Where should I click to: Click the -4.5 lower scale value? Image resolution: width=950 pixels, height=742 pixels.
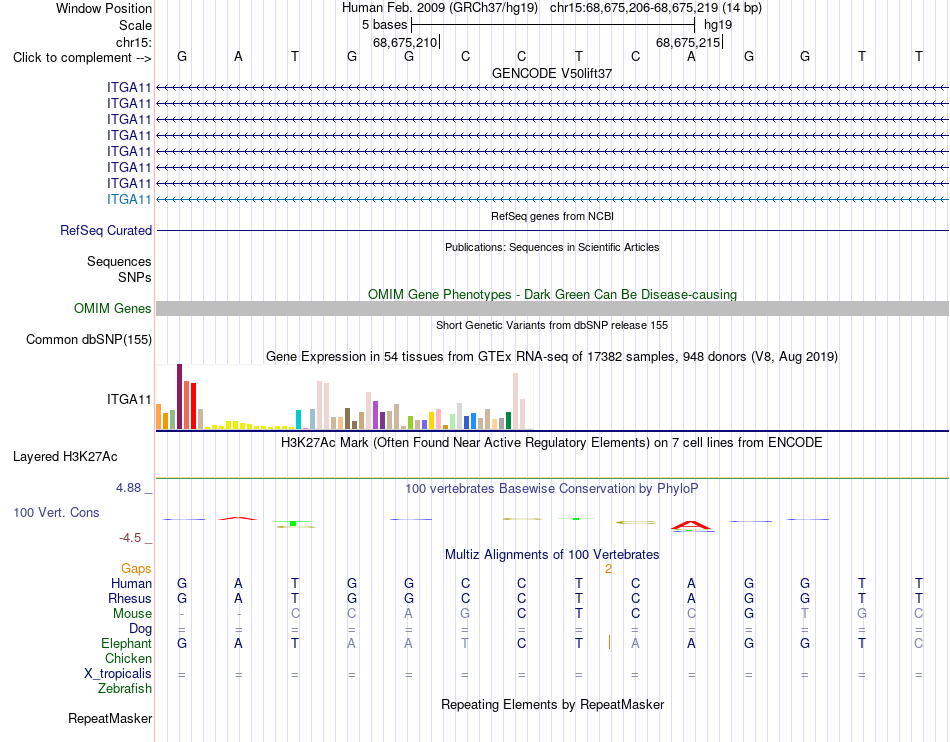click(x=130, y=538)
